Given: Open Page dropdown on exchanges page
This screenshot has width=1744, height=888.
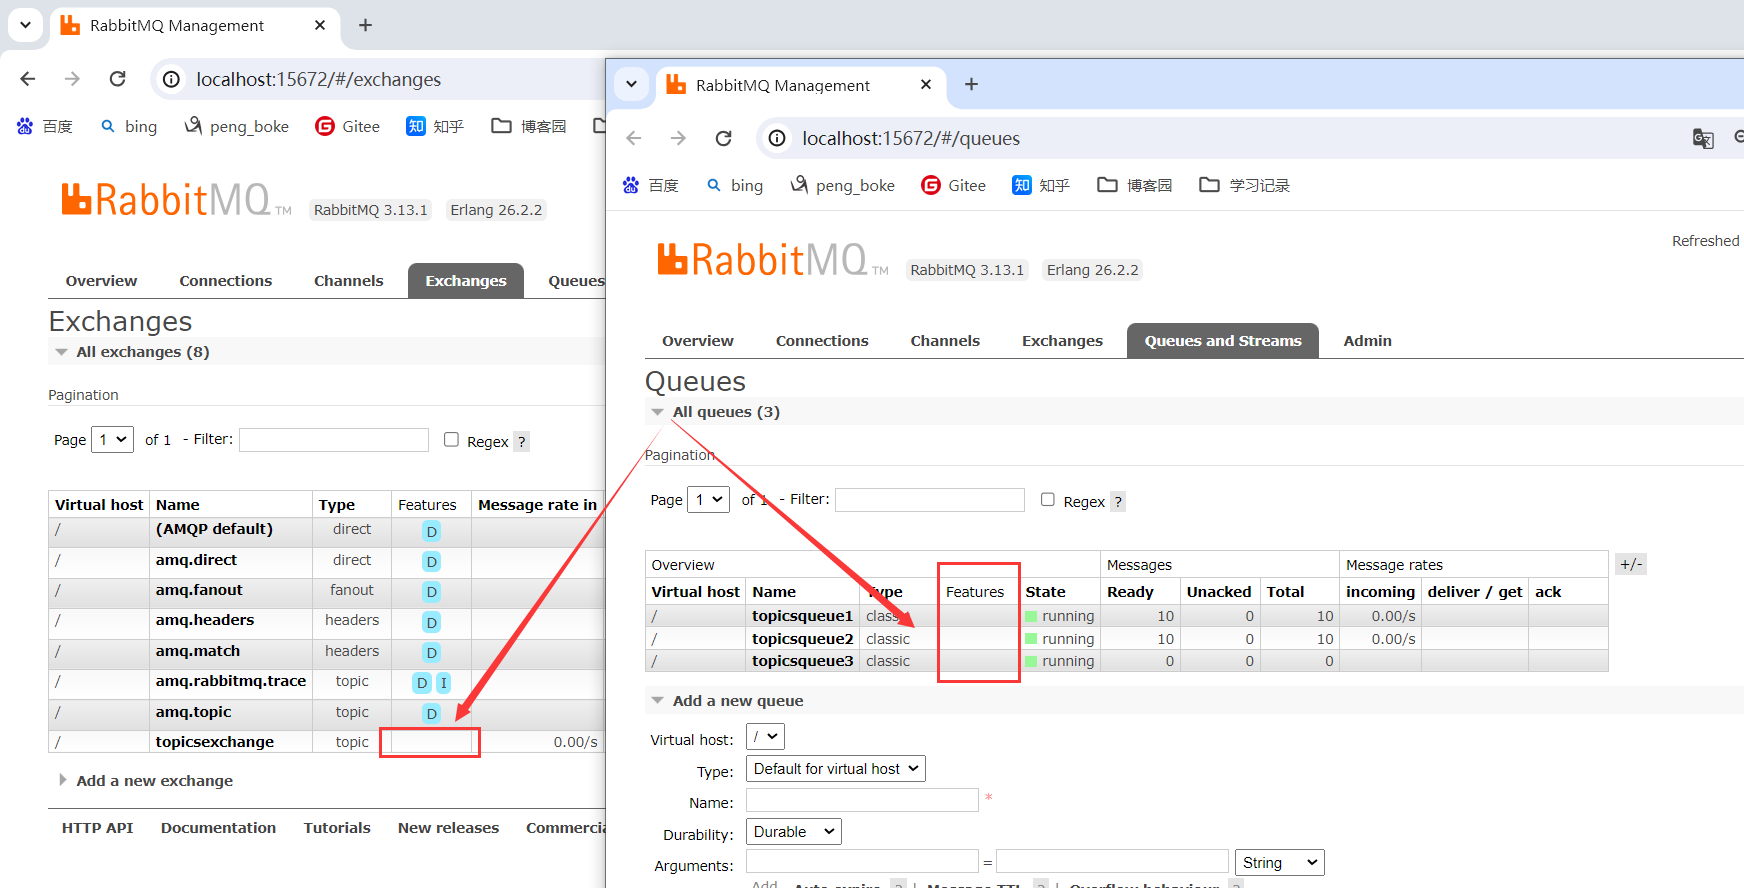Looking at the screenshot, I should [112, 439].
